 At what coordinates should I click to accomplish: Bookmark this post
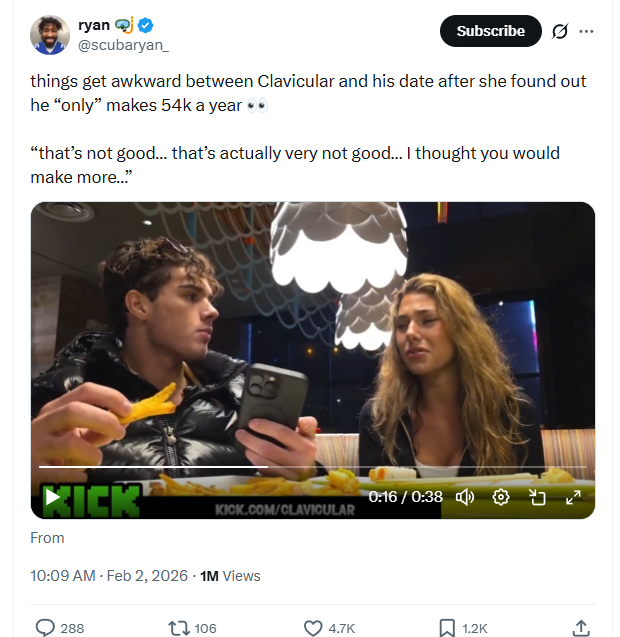[447, 628]
